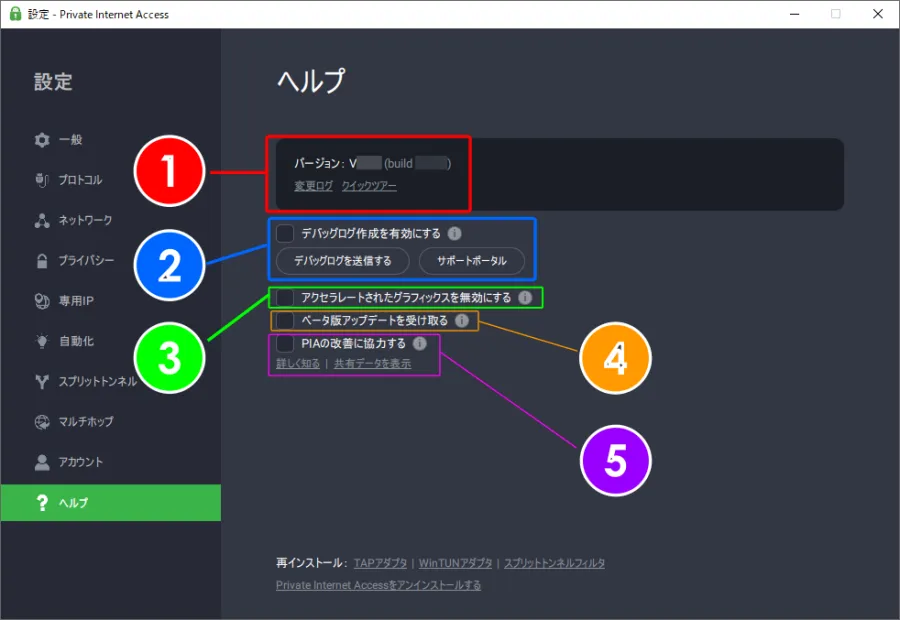Click the 自動化 lightbulb icon
The image size is (900, 620).
pos(42,341)
